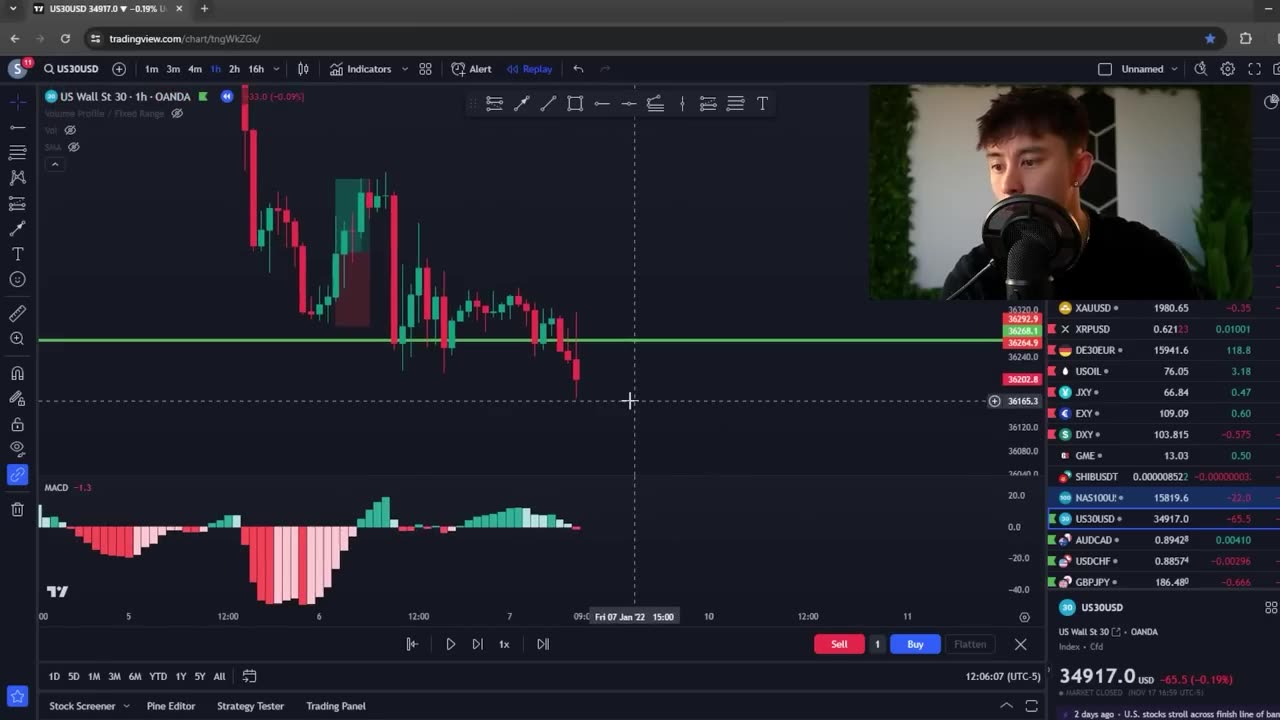The width and height of the screenshot is (1280, 720).
Task: Expand the timeframe dropdown arrow
Action: [276, 69]
